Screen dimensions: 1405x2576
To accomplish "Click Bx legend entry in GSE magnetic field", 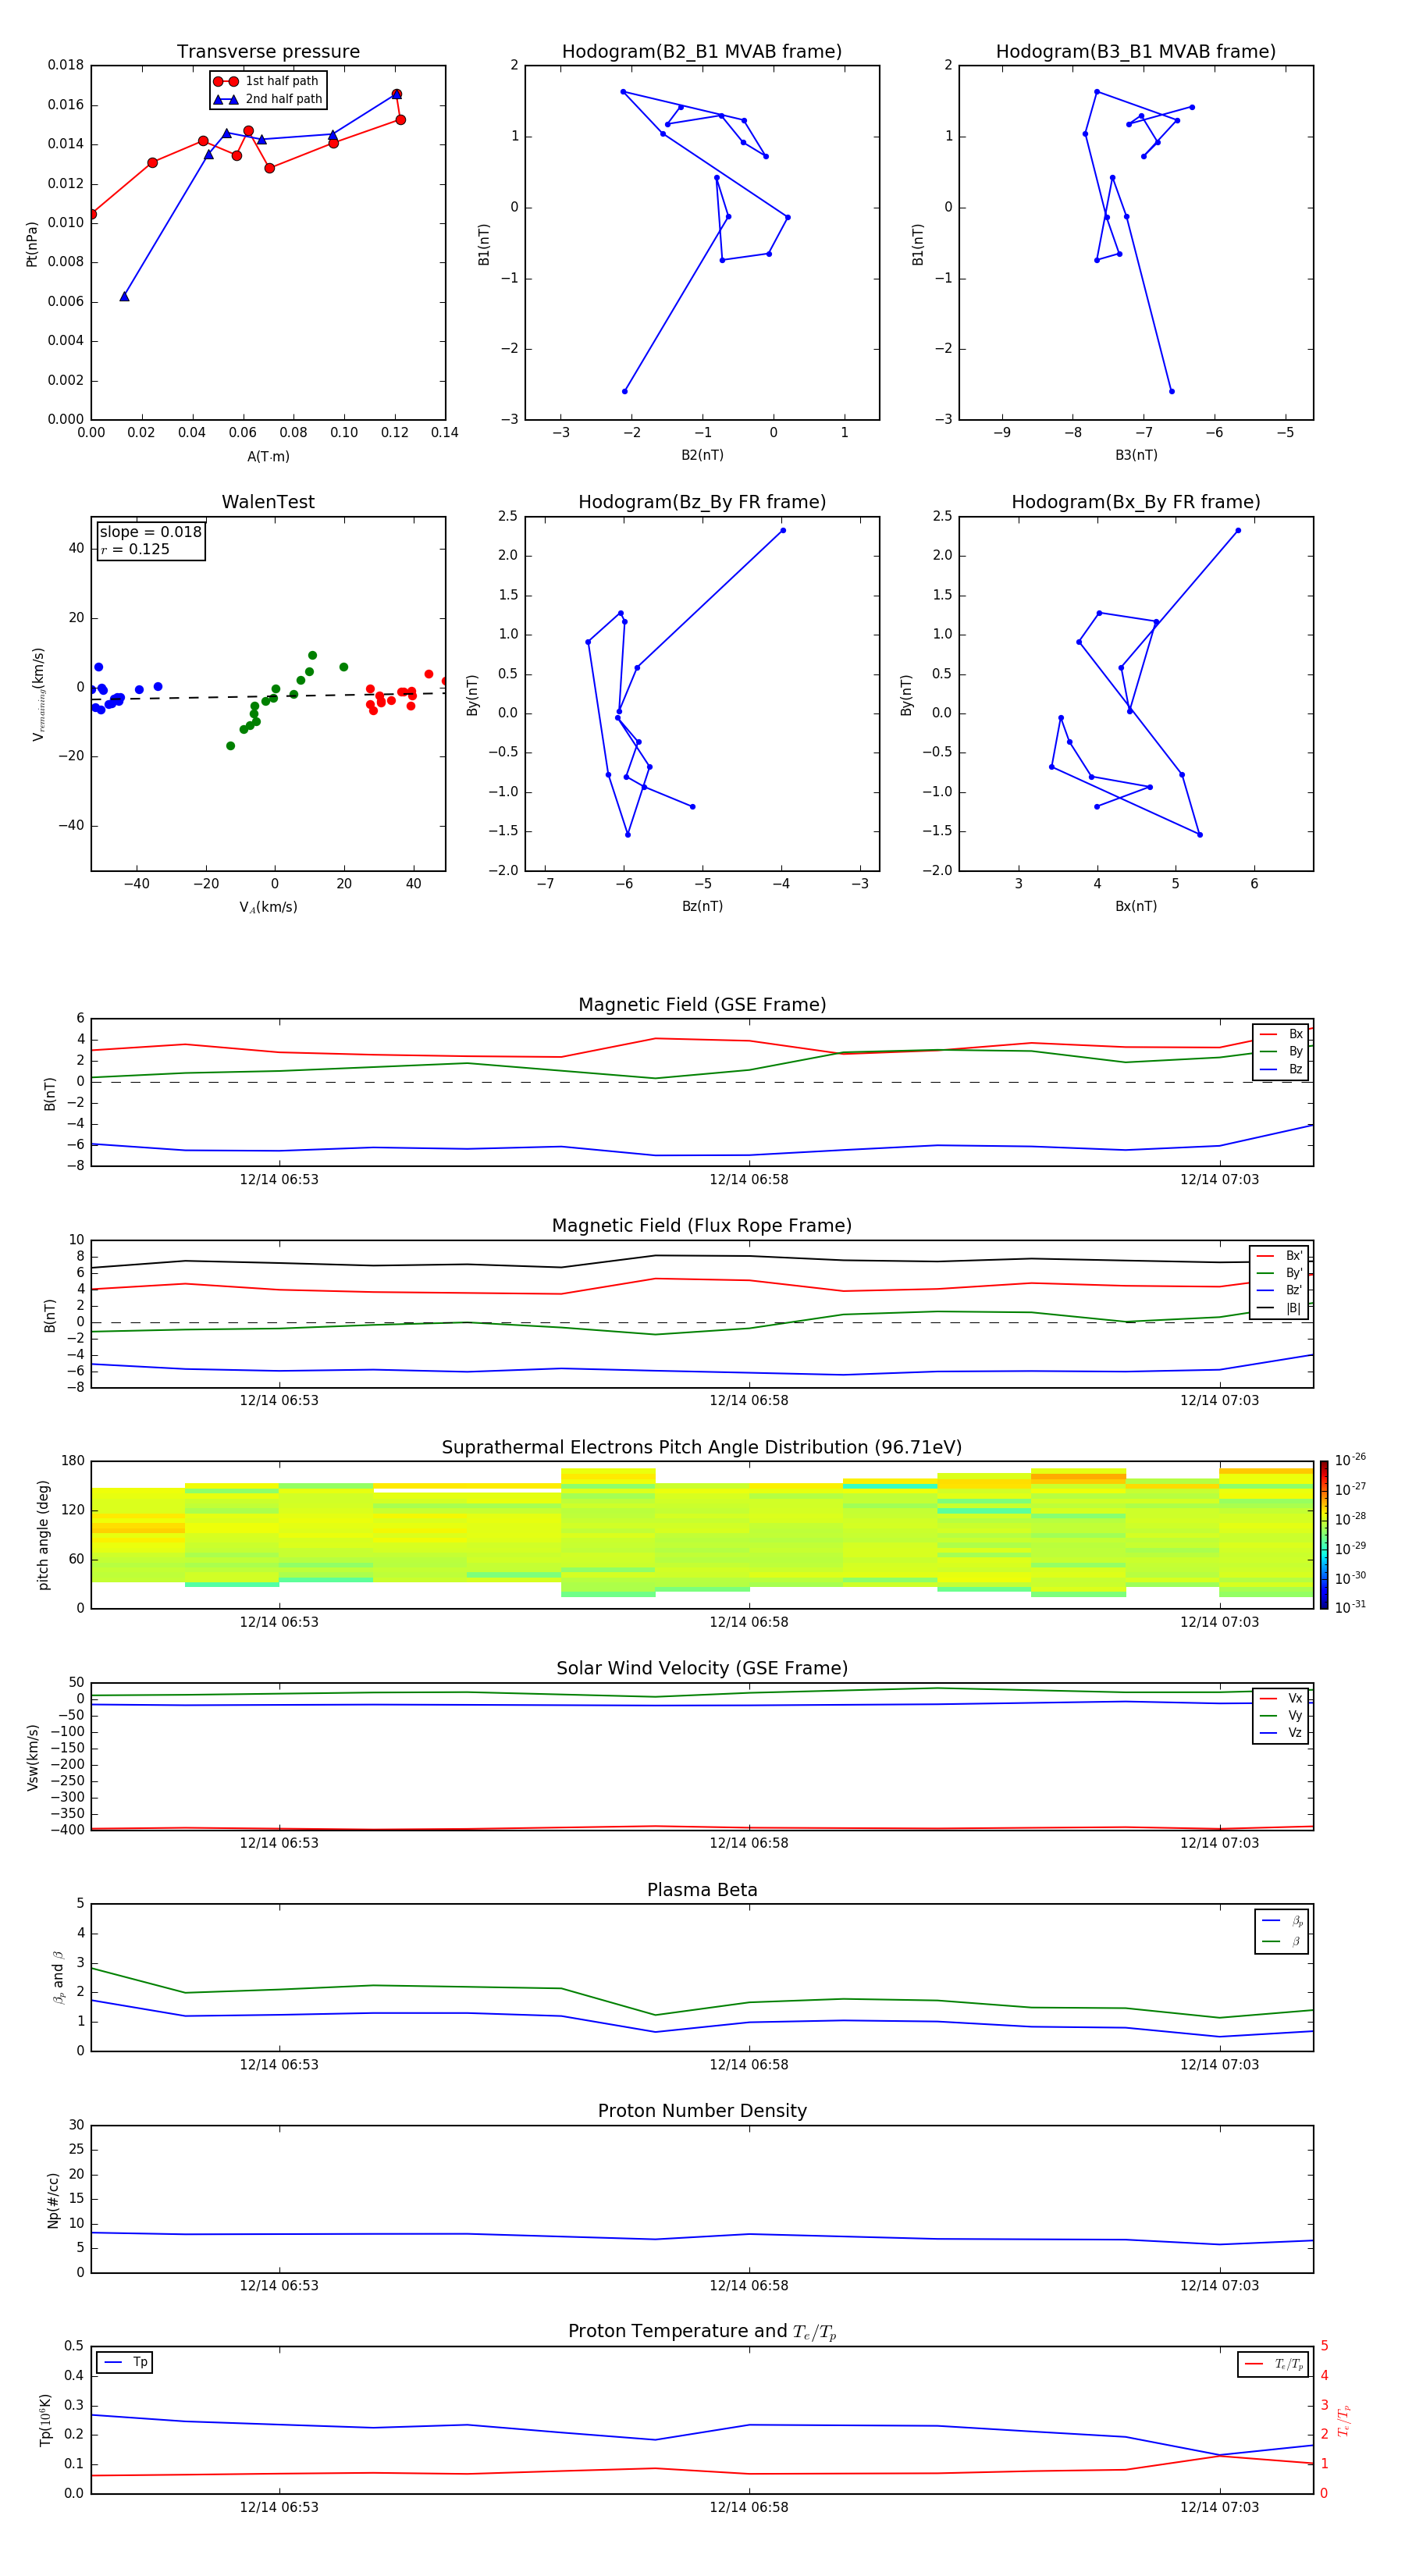I will click(1281, 1034).
